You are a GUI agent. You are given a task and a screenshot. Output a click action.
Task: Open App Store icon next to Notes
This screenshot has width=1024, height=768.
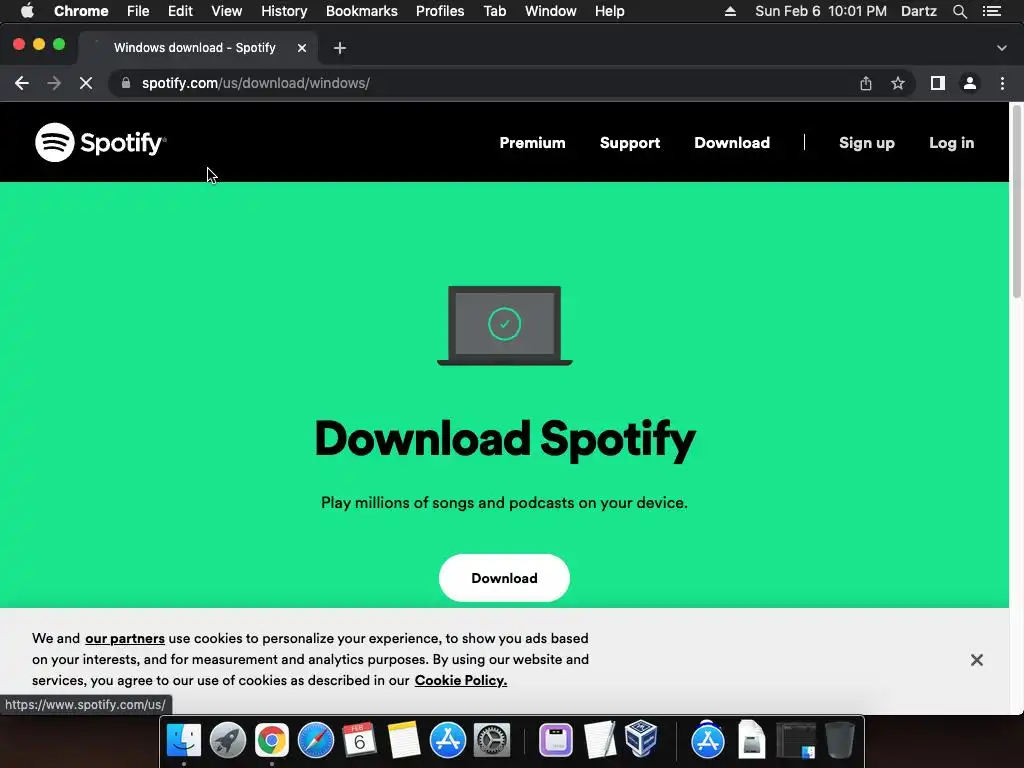[x=447, y=740]
